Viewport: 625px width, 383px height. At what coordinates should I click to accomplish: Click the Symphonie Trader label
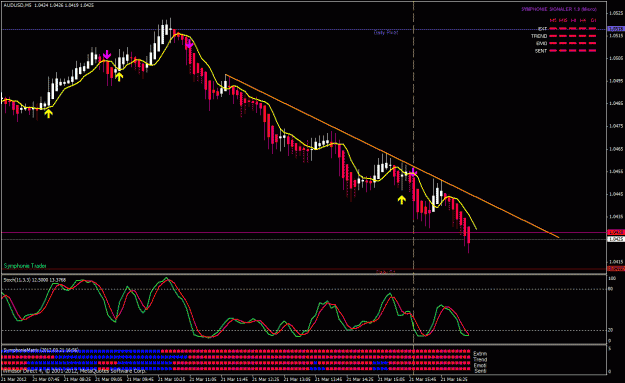click(25, 265)
